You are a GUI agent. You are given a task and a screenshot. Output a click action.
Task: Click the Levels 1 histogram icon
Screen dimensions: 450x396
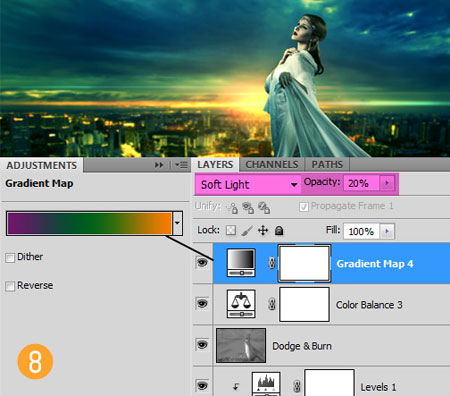tap(266, 384)
